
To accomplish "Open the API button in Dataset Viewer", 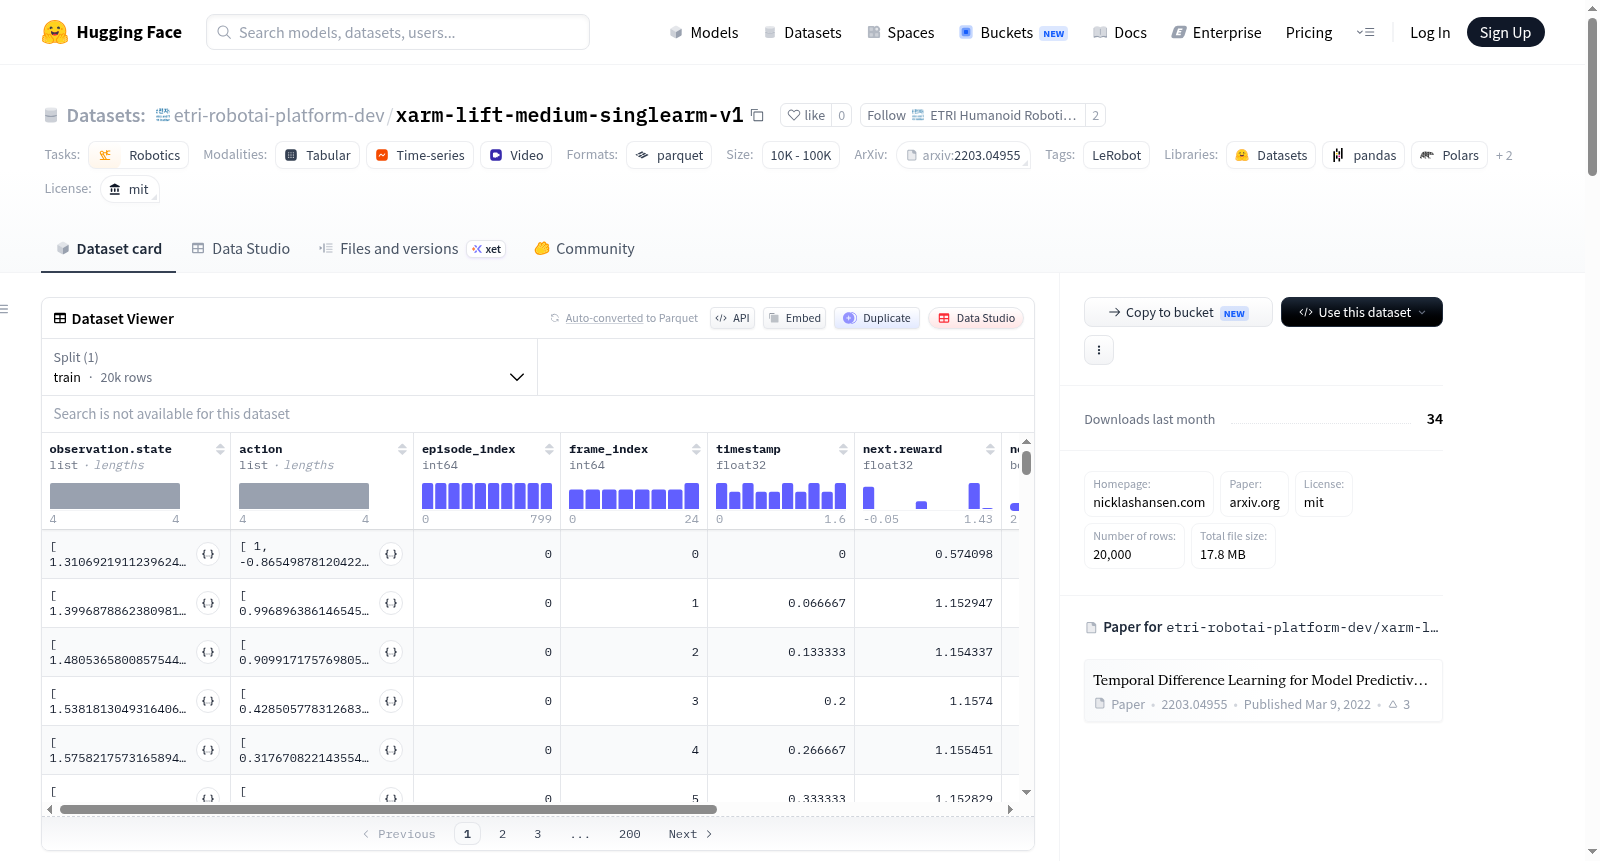I will pyautogui.click(x=732, y=318).
